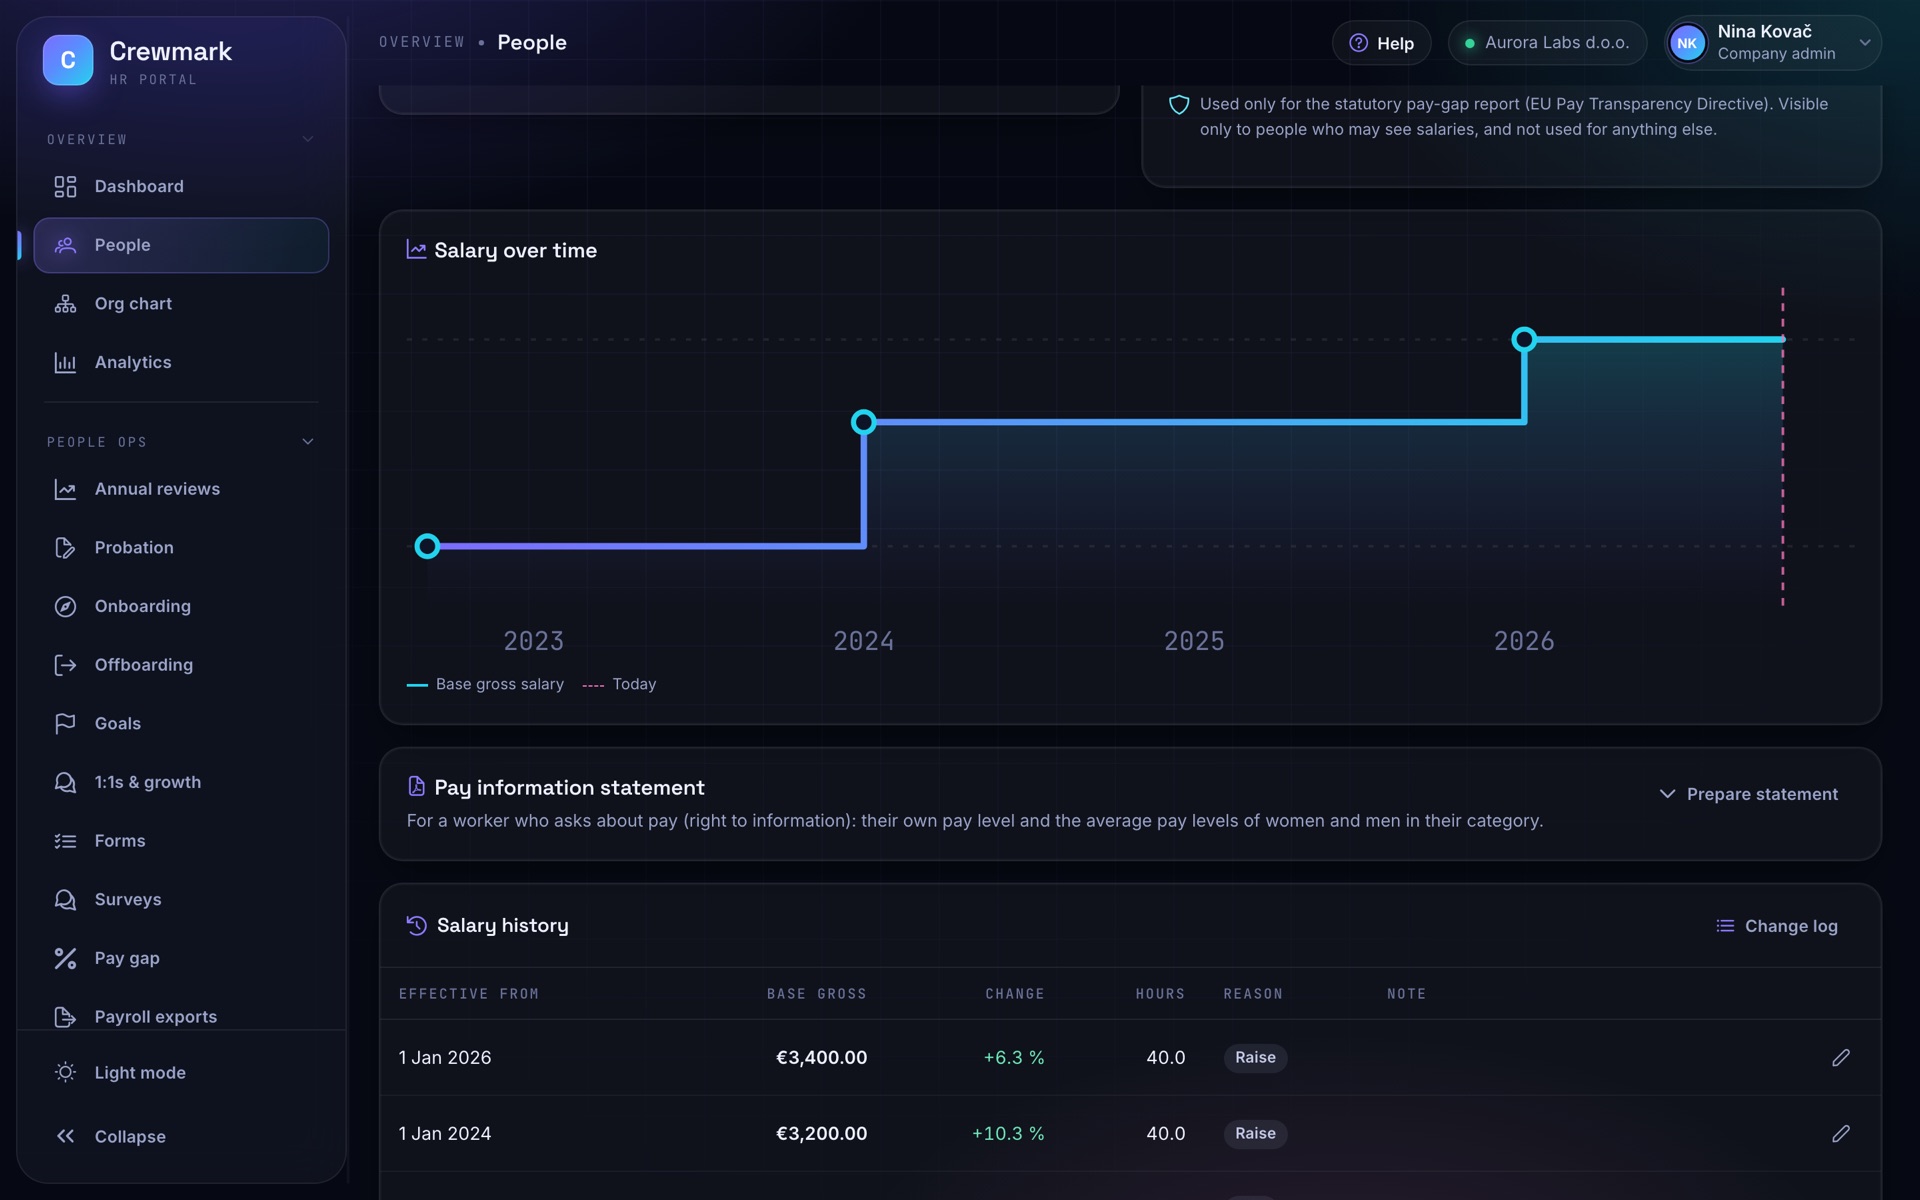Collapse the sidebar navigation
This screenshot has width=1920, height=1200.
pyautogui.click(x=181, y=1137)
